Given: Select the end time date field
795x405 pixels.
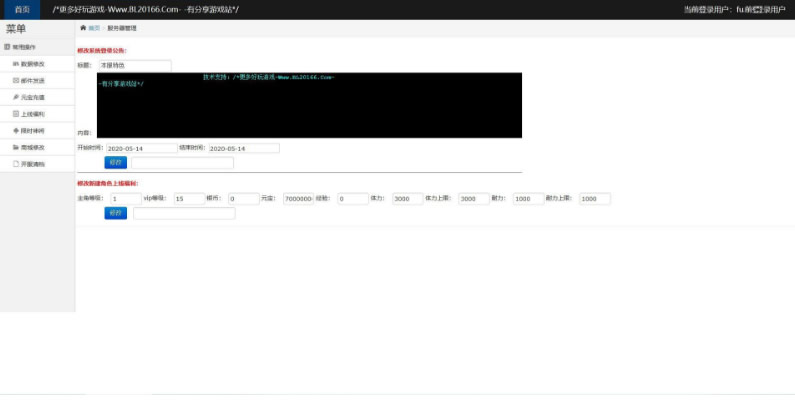Looking at the screenshot, I should [x=244, y=149].
